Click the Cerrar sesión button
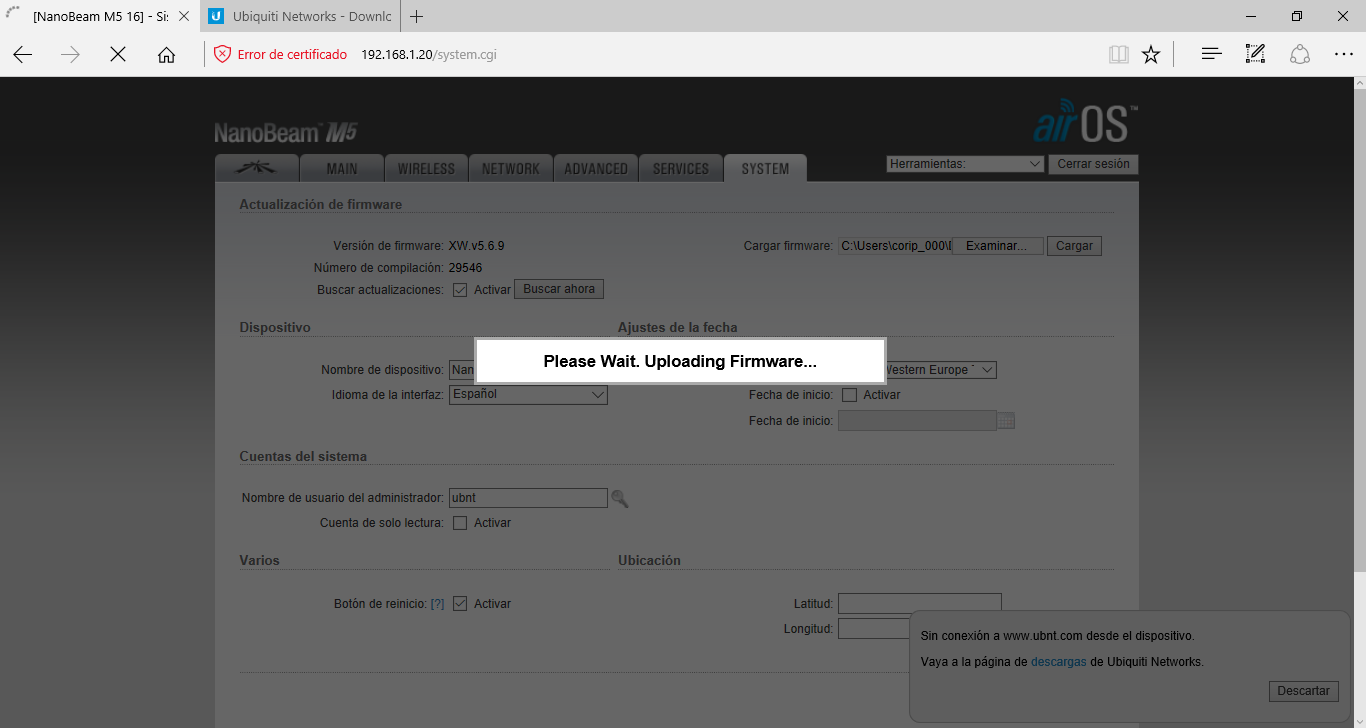 pyautogui.click(x=1093, y=164)
